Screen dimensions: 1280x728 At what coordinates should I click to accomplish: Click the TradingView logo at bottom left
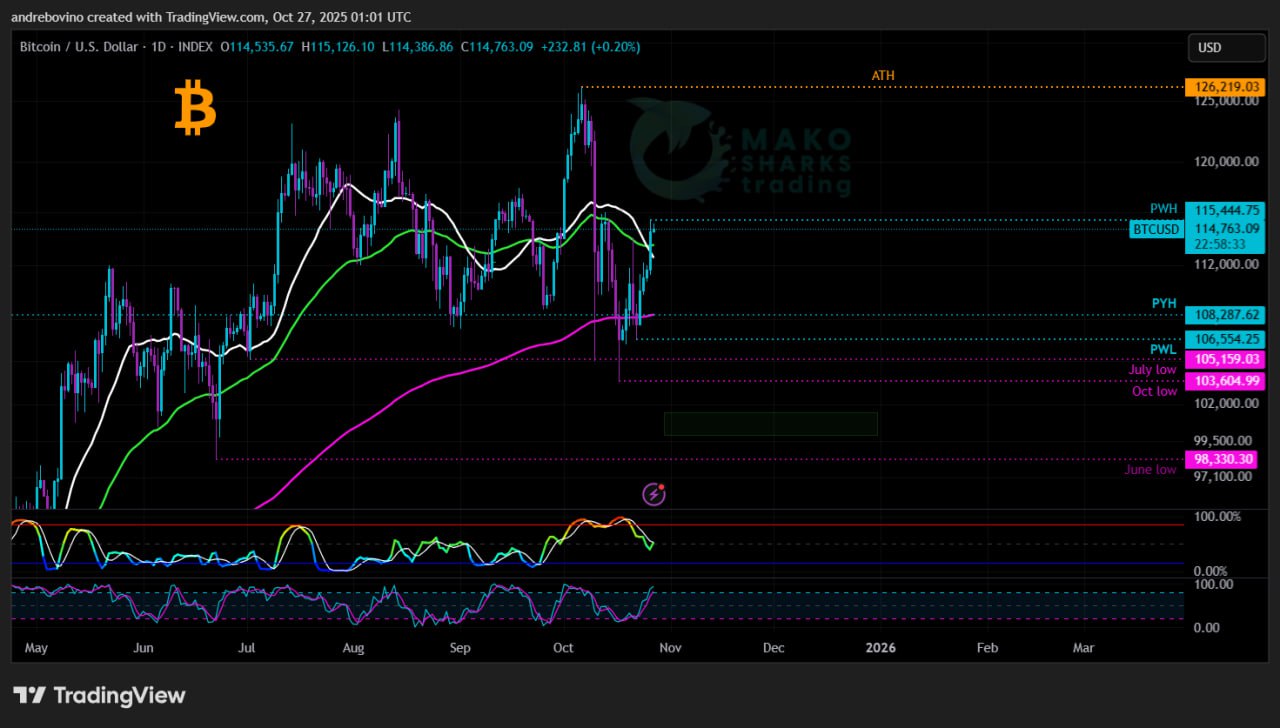[x=99, y=695]
